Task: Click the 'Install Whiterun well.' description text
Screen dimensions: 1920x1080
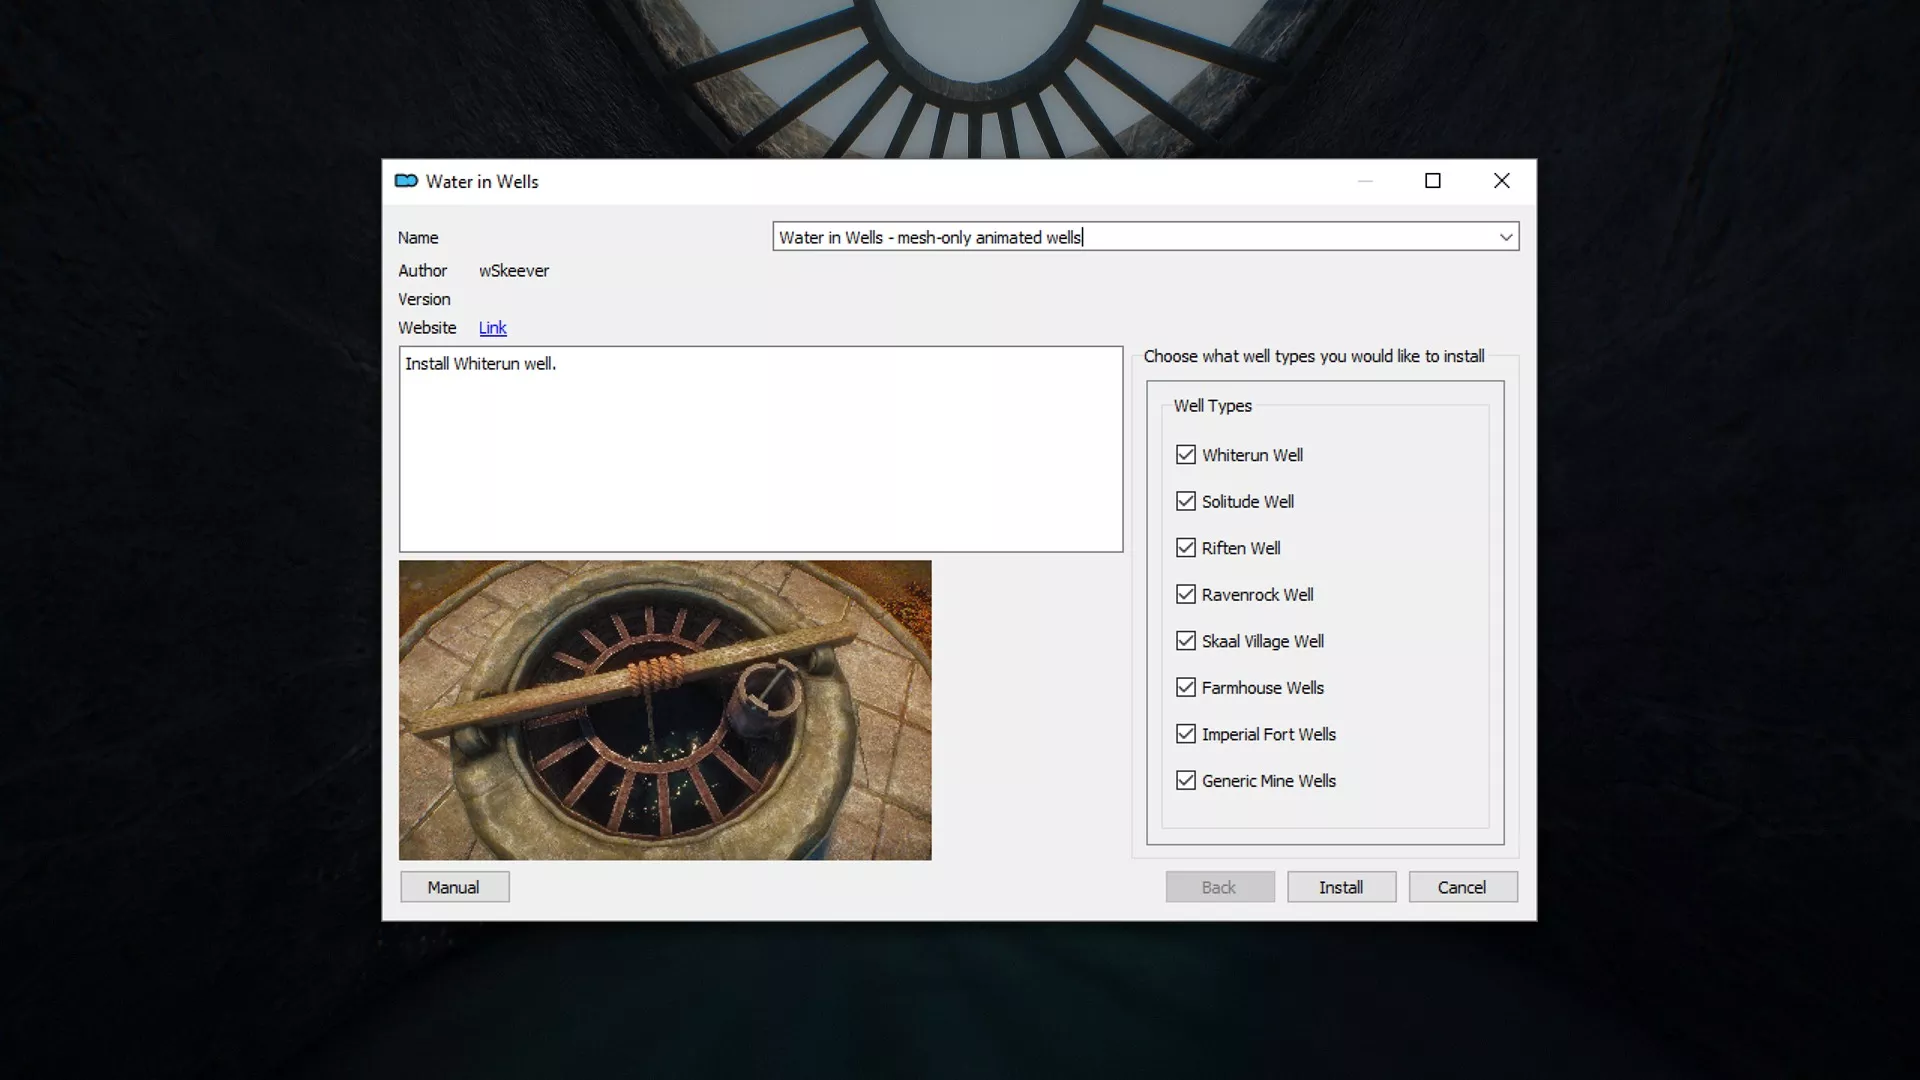Action: point(480,364)
